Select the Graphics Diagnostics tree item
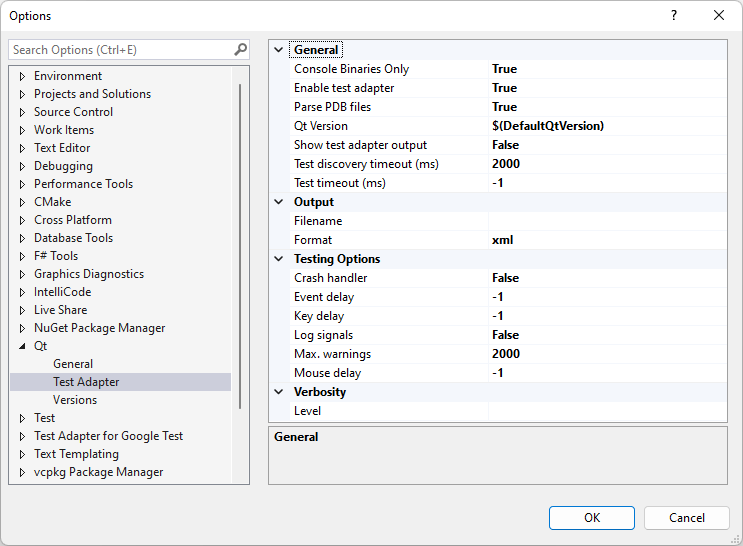Screen dimensions: 743x546 (x=89, y=274)
